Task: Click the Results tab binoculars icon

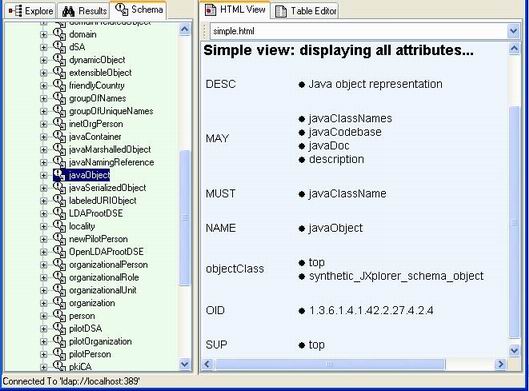Action: point(68,11)
